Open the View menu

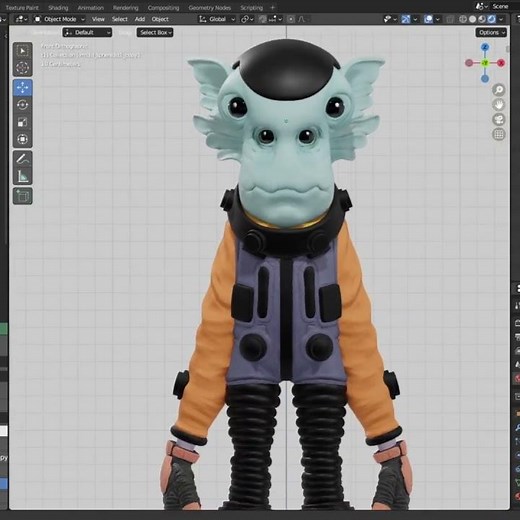click(x=98, y=19)
